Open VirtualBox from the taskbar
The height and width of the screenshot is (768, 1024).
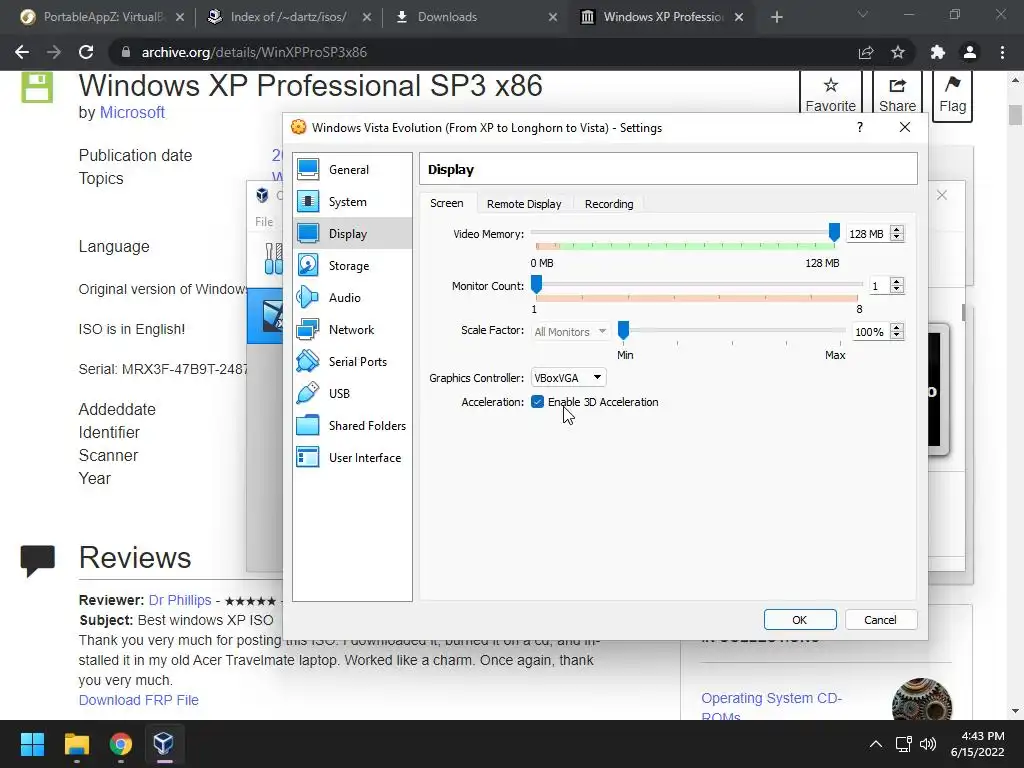point(163,744)
